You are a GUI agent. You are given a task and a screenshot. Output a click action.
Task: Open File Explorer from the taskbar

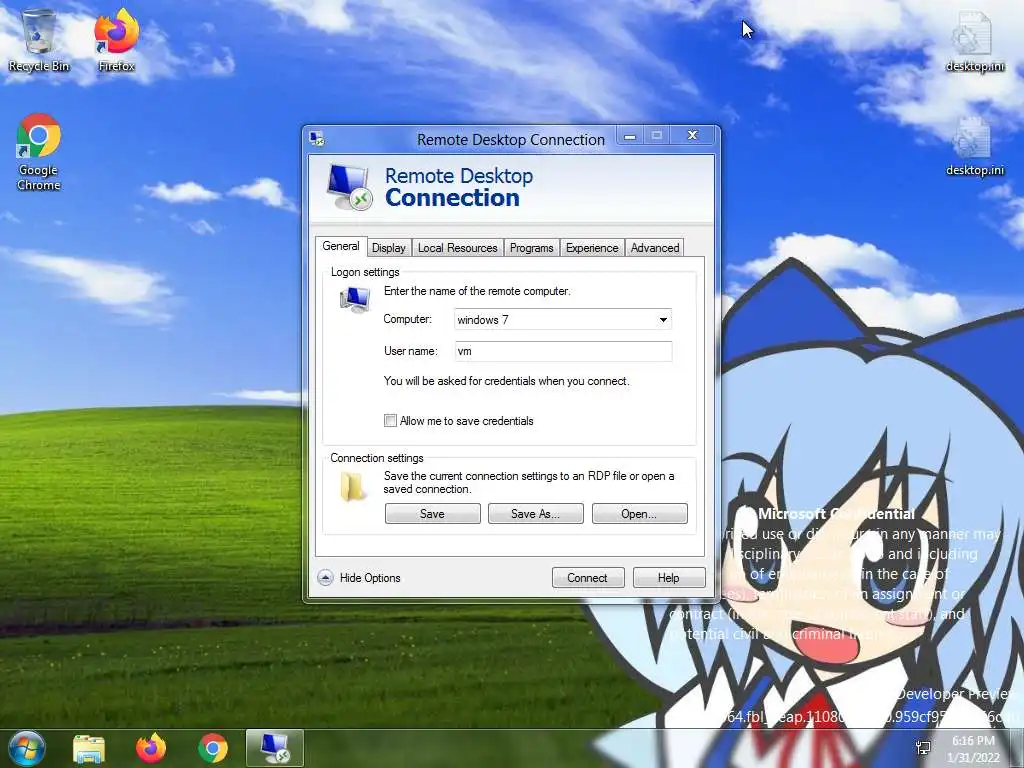[89, 748]
